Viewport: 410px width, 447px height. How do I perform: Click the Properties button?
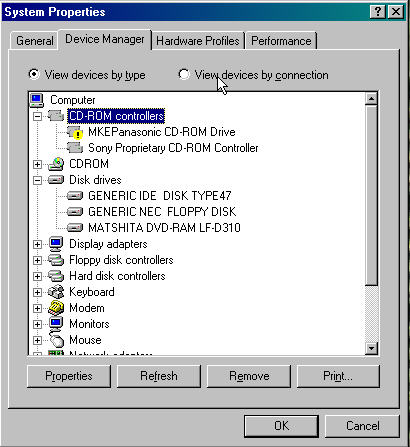69,376
